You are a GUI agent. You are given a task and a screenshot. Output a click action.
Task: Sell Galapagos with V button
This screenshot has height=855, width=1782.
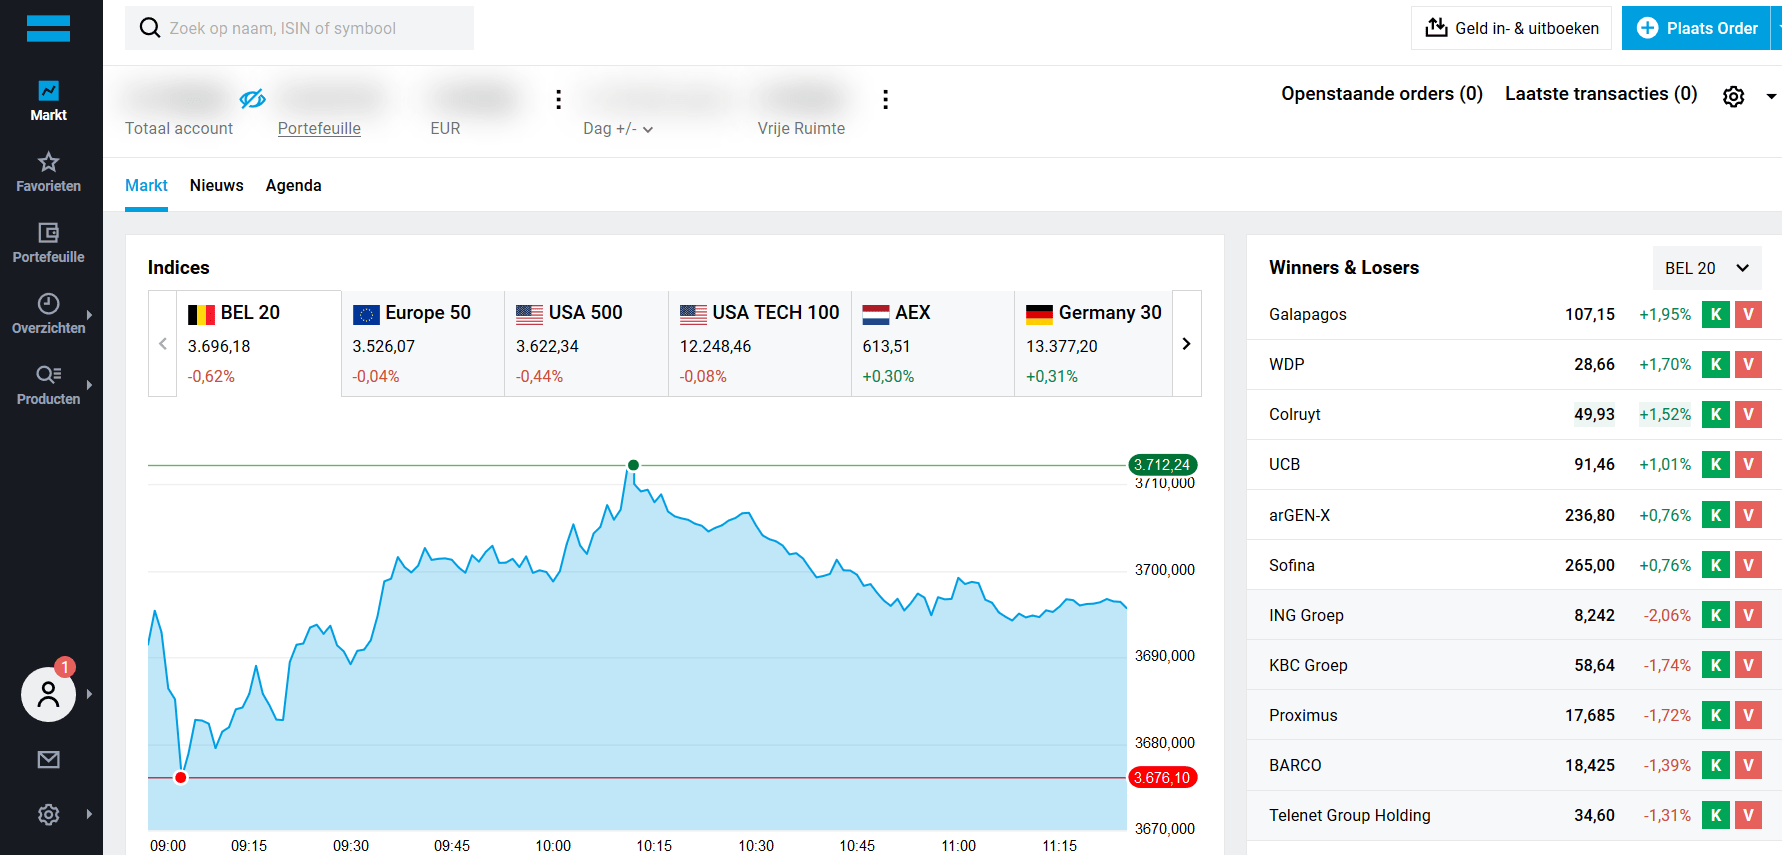1748,314
